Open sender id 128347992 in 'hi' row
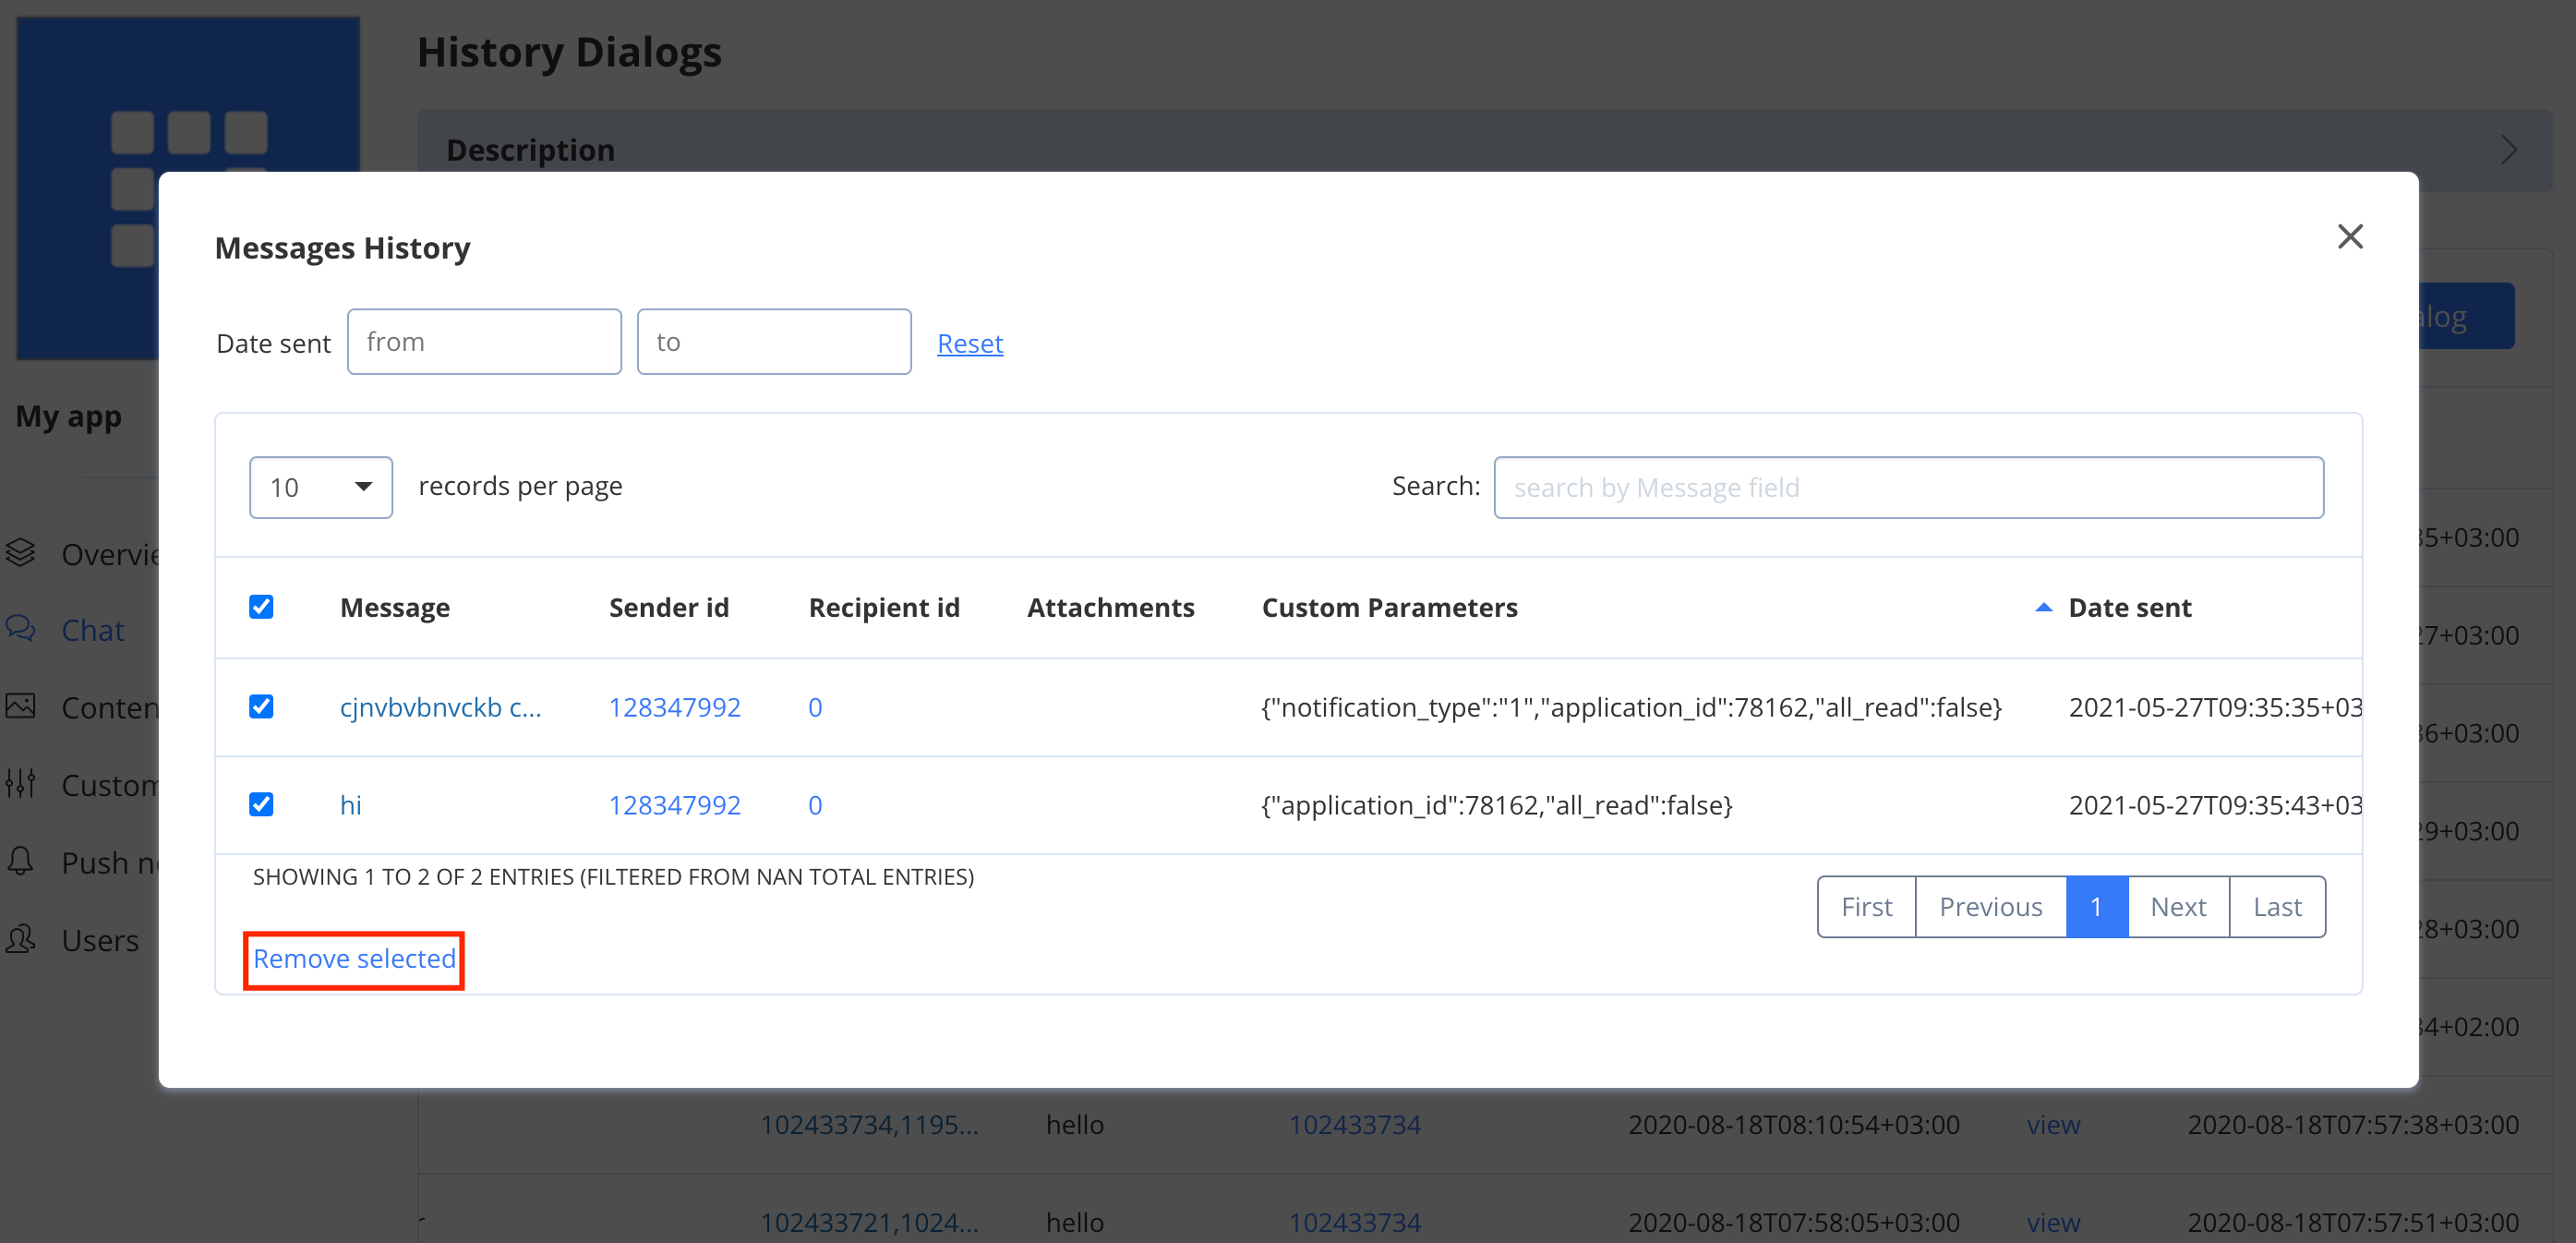The height and width of the screenshot is (1243, 2576). point(674,805)
